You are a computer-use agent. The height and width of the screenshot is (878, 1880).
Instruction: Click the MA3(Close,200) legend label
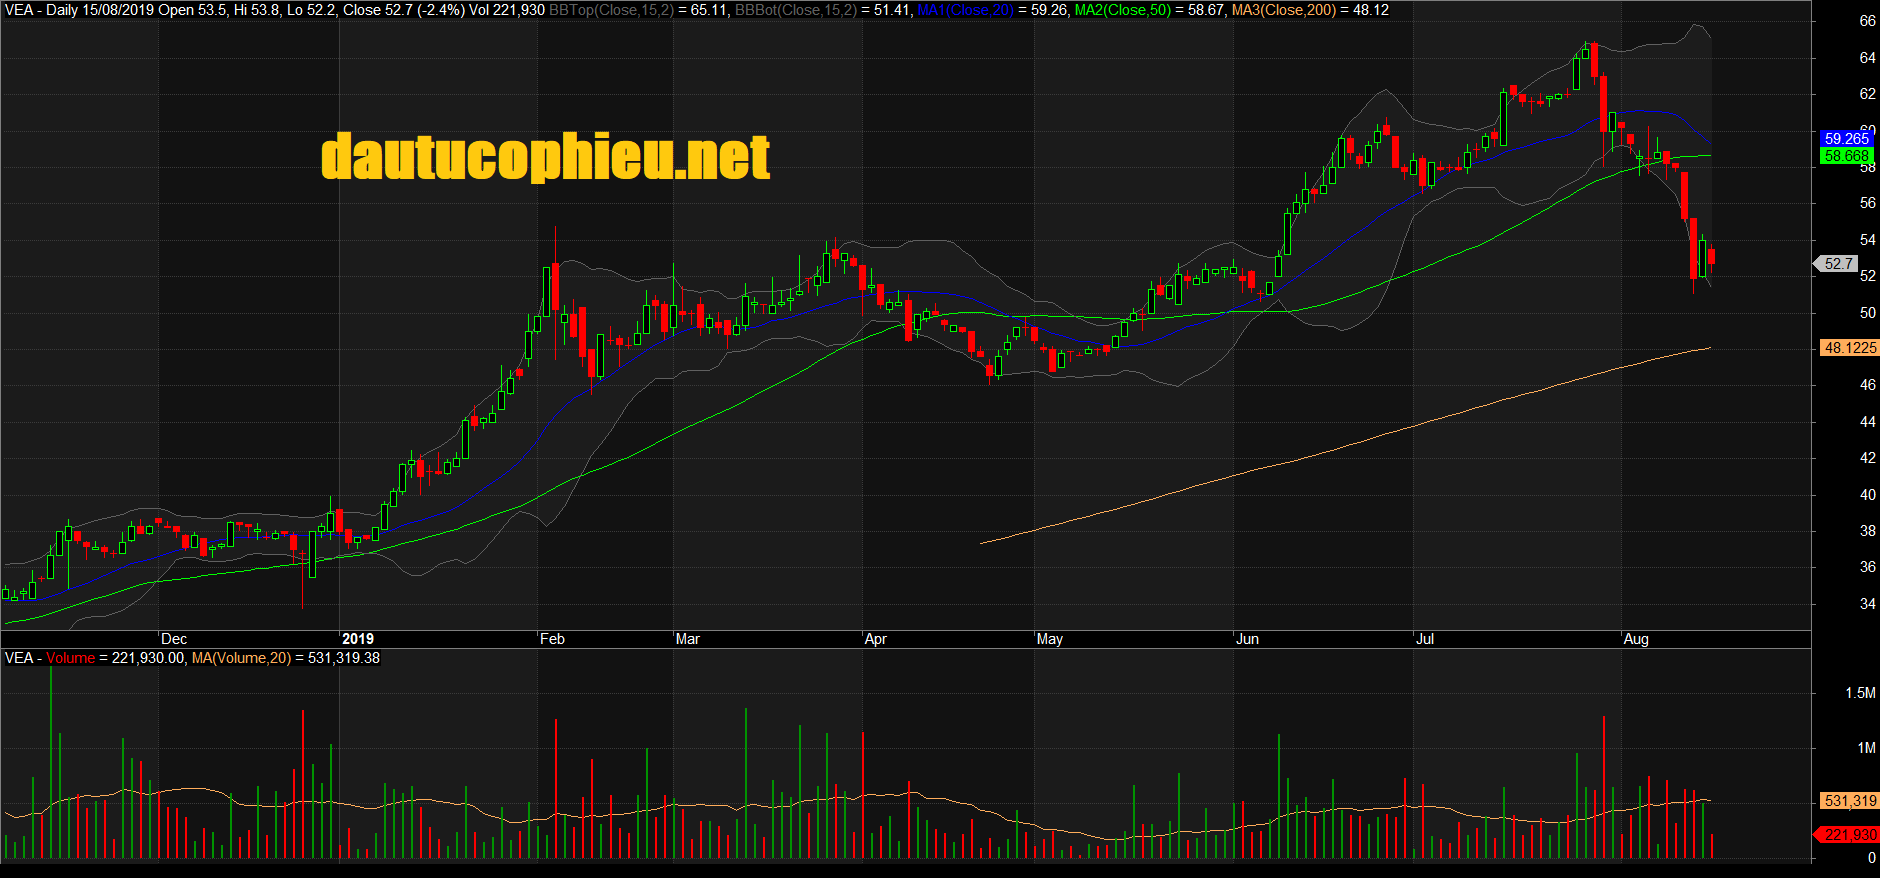(1284, 10)
